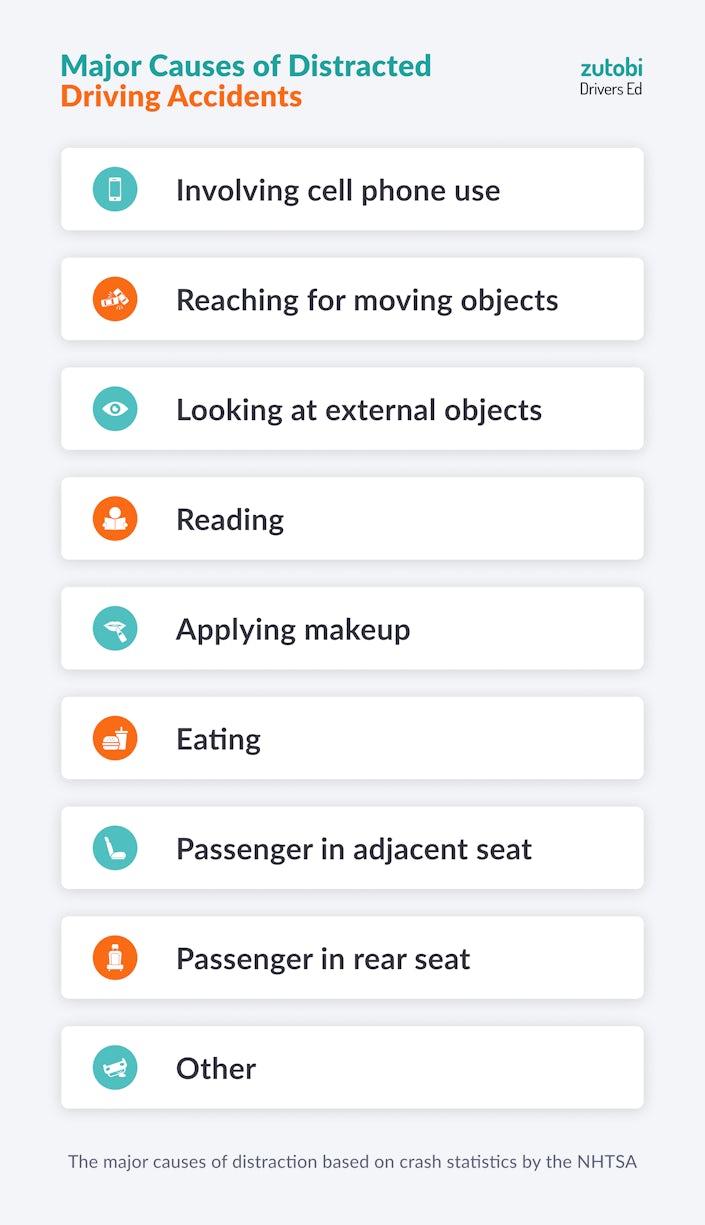
Task: Click the lipstick makeup icon
Action: pyautogui.click(x=115, y=629)
